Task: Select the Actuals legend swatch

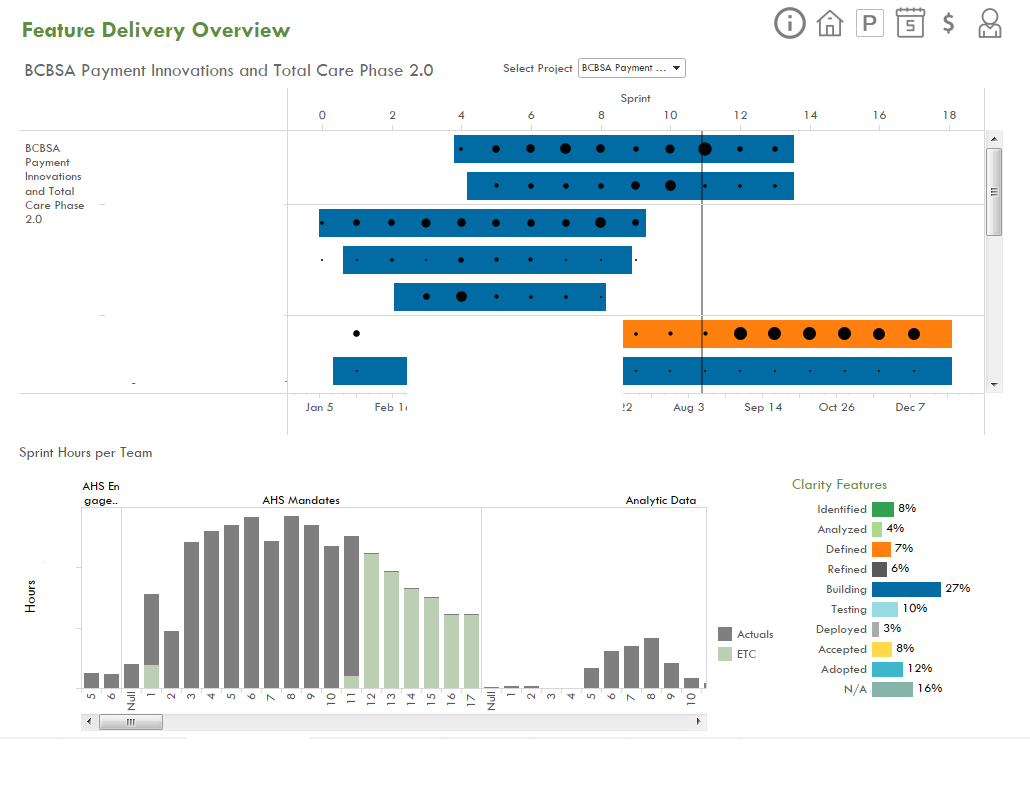Action: point(725,634)
